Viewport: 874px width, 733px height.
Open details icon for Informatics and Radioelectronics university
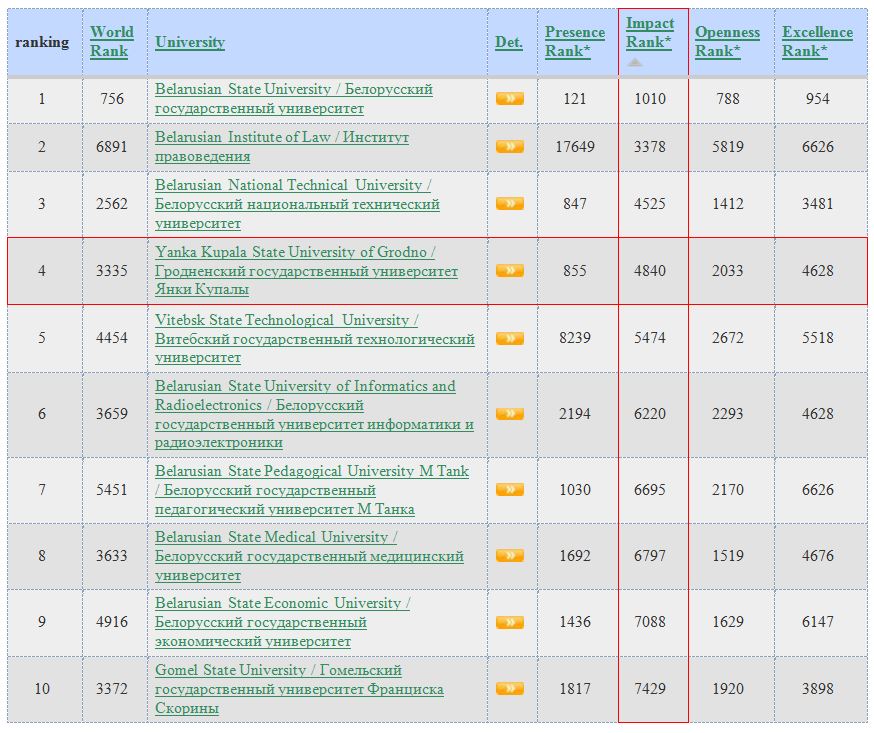tap(509, 414)
